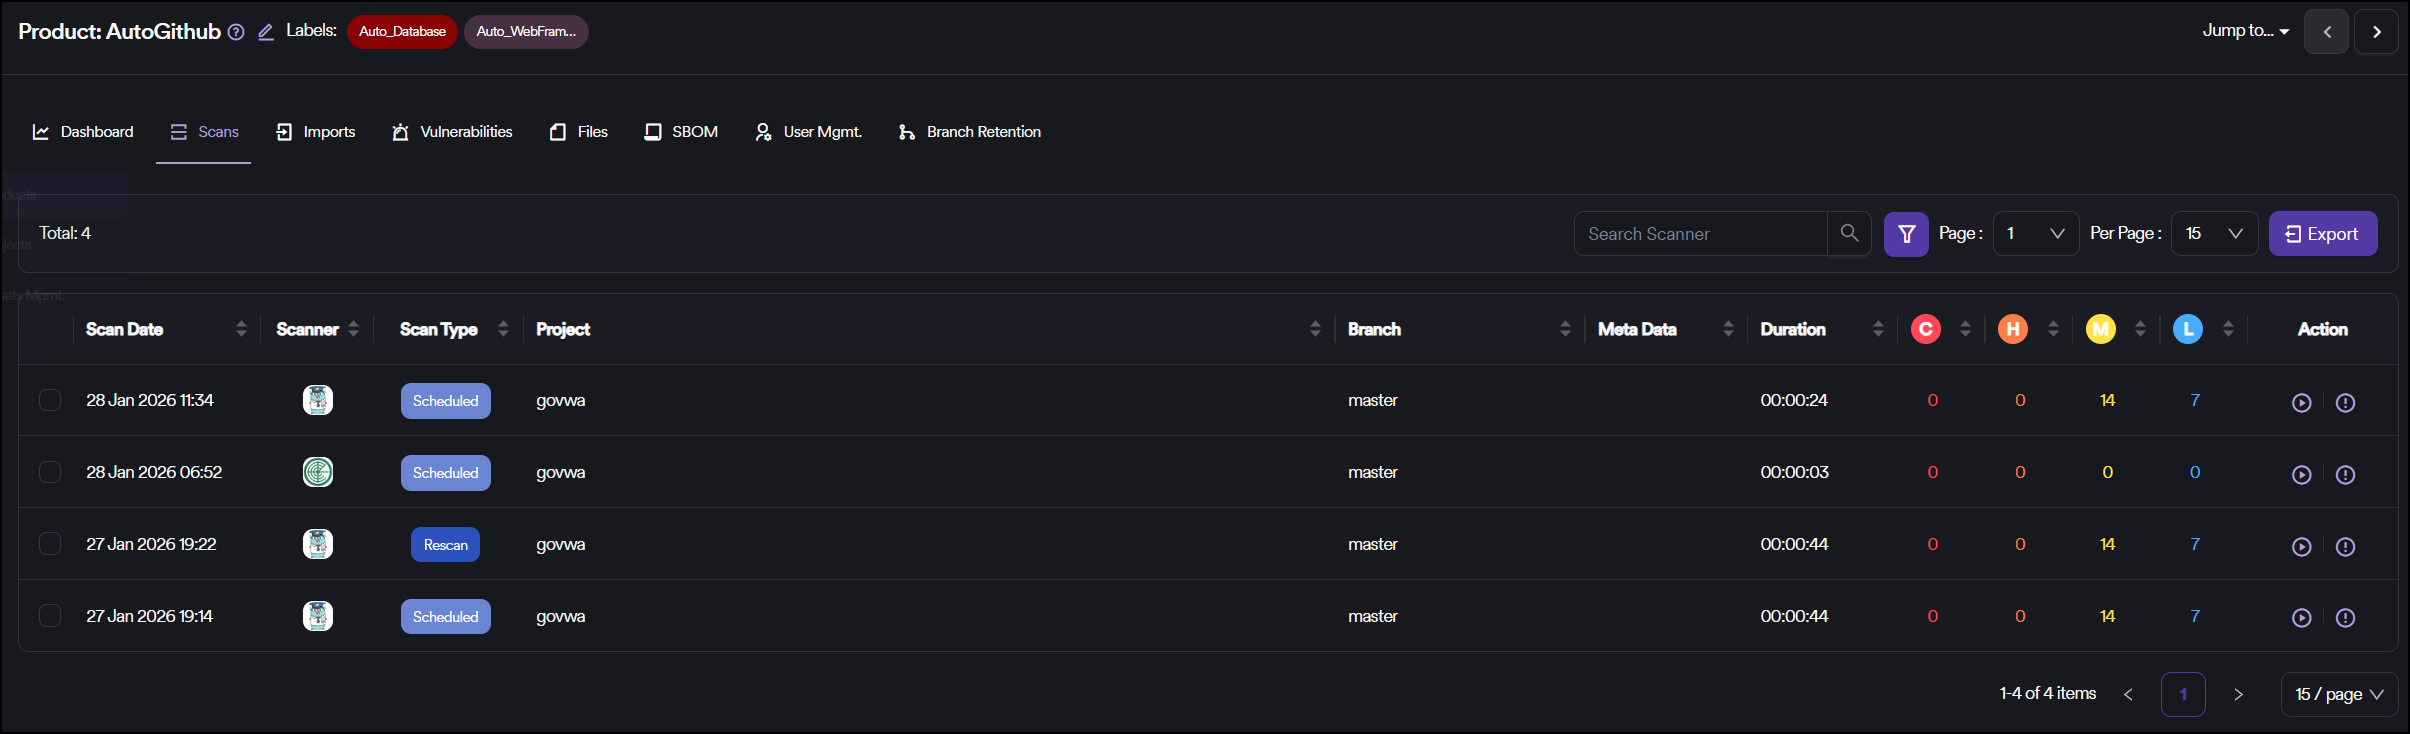Tick the checkbox for 27 Jan 2026 19:22 scan
Viewport: 2410px width, 734px height.
[x=50, y=544]
